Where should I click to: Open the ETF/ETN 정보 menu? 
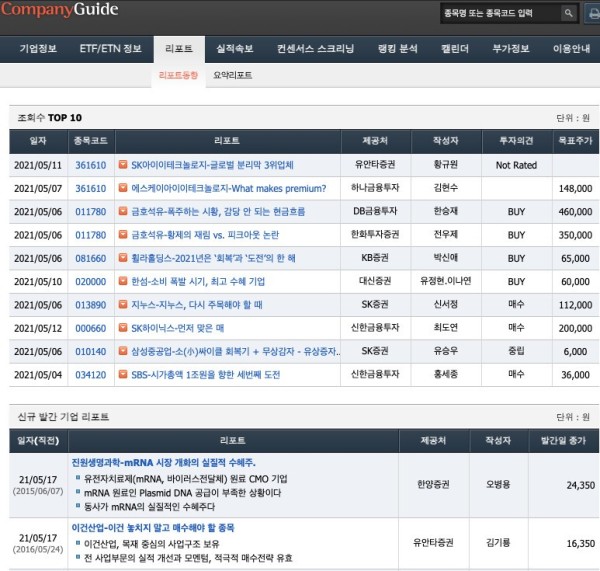point(111,49)
